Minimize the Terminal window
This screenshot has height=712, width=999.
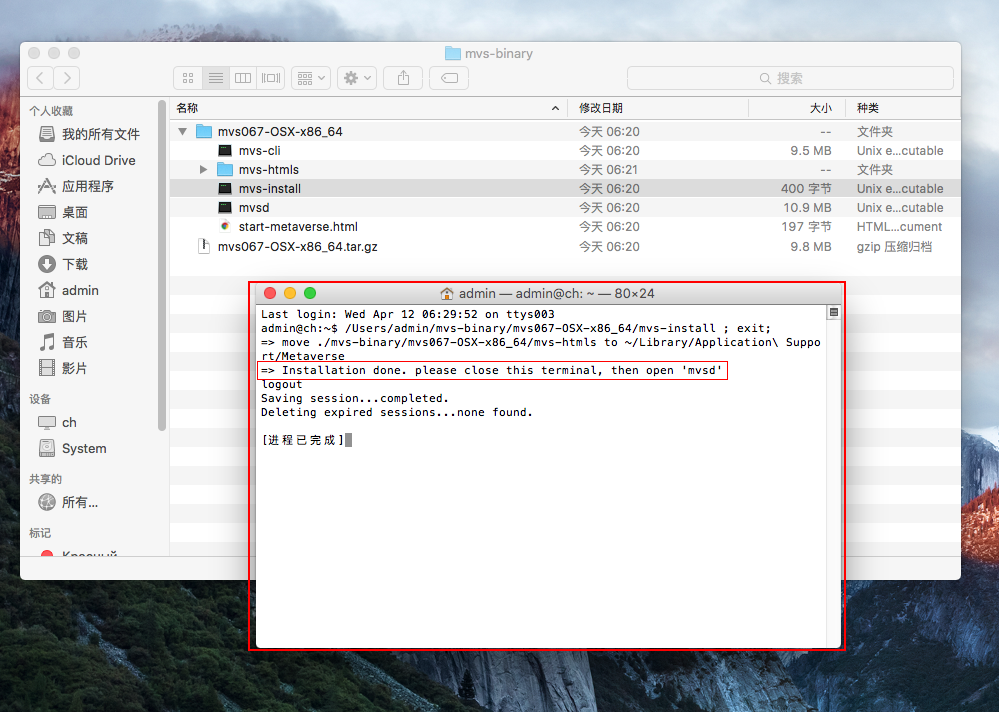[290, 293]
